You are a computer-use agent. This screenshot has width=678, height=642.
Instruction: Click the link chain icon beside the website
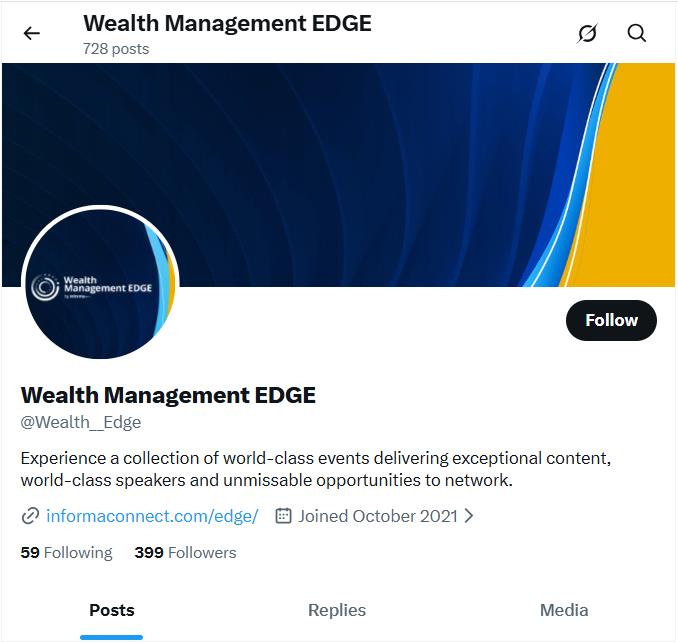pos(30,516)
